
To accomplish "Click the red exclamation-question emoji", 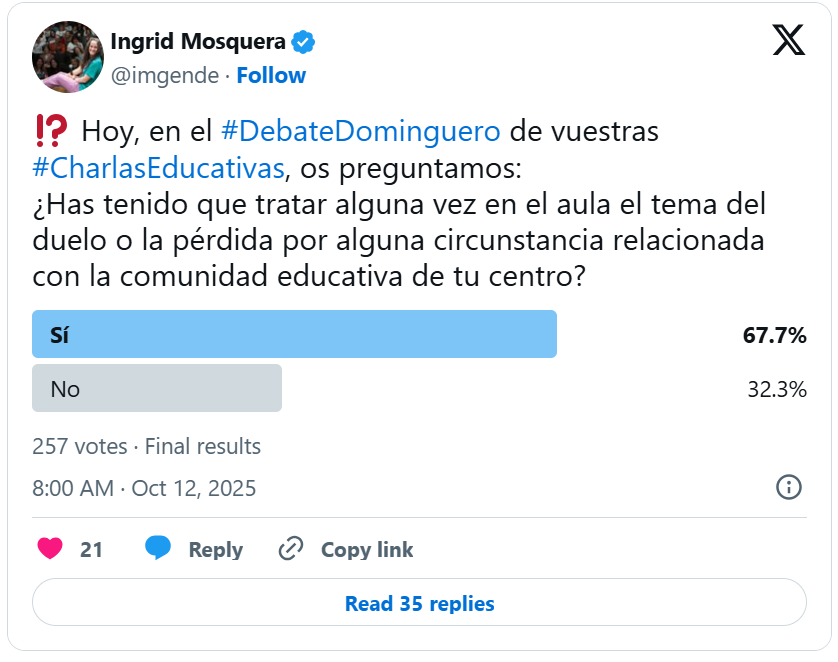I will point(50,131).
